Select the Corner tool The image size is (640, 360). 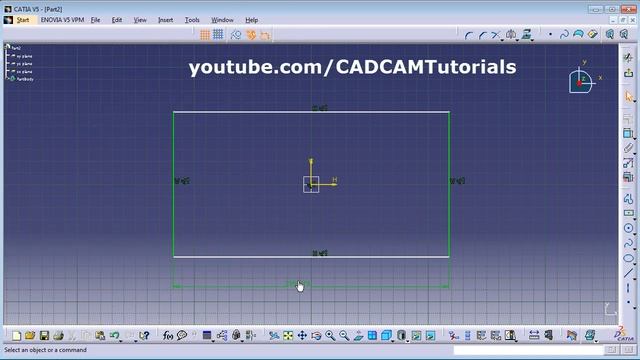(469, 36)
